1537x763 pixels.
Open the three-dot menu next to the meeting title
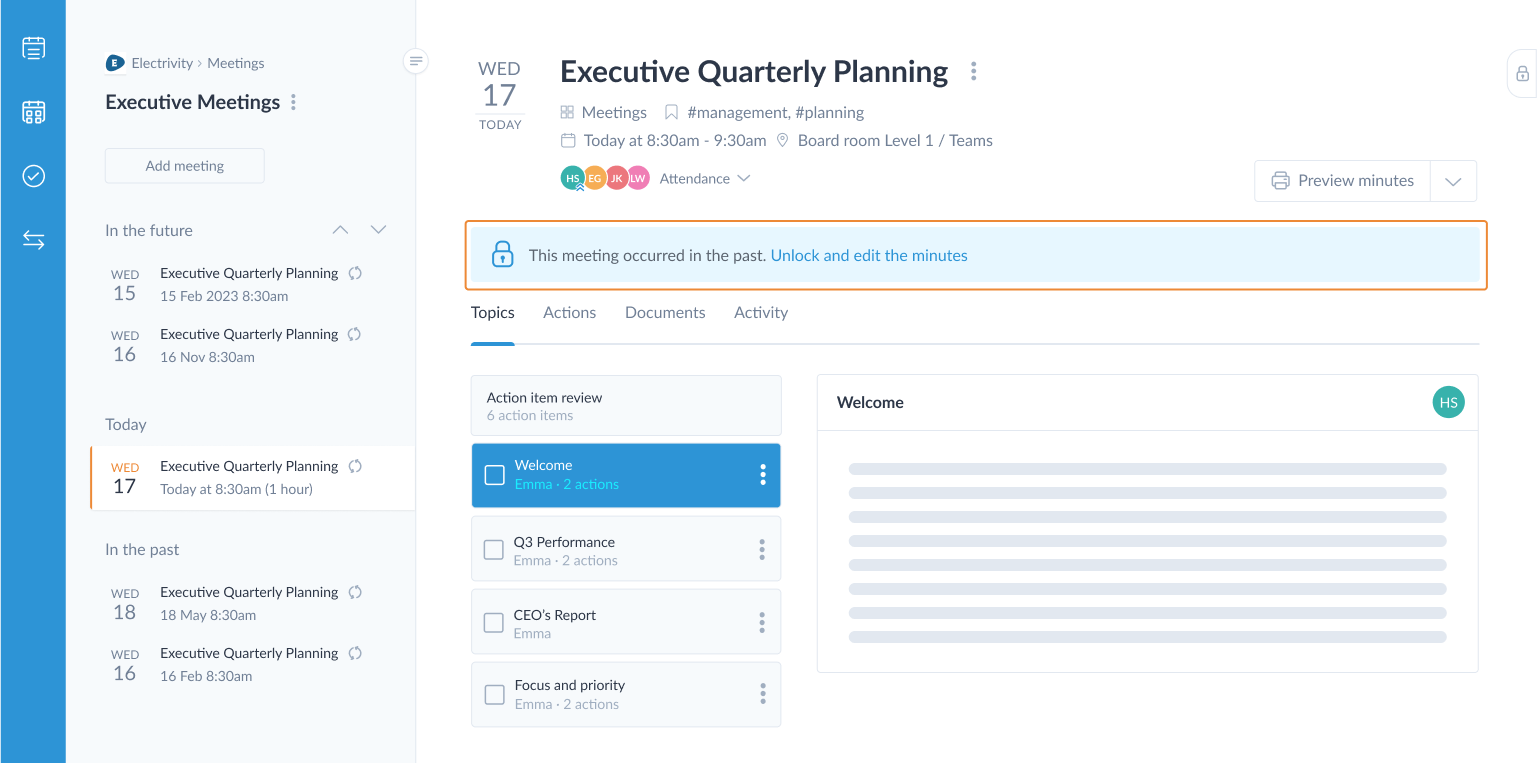click(x=973, y=72)
